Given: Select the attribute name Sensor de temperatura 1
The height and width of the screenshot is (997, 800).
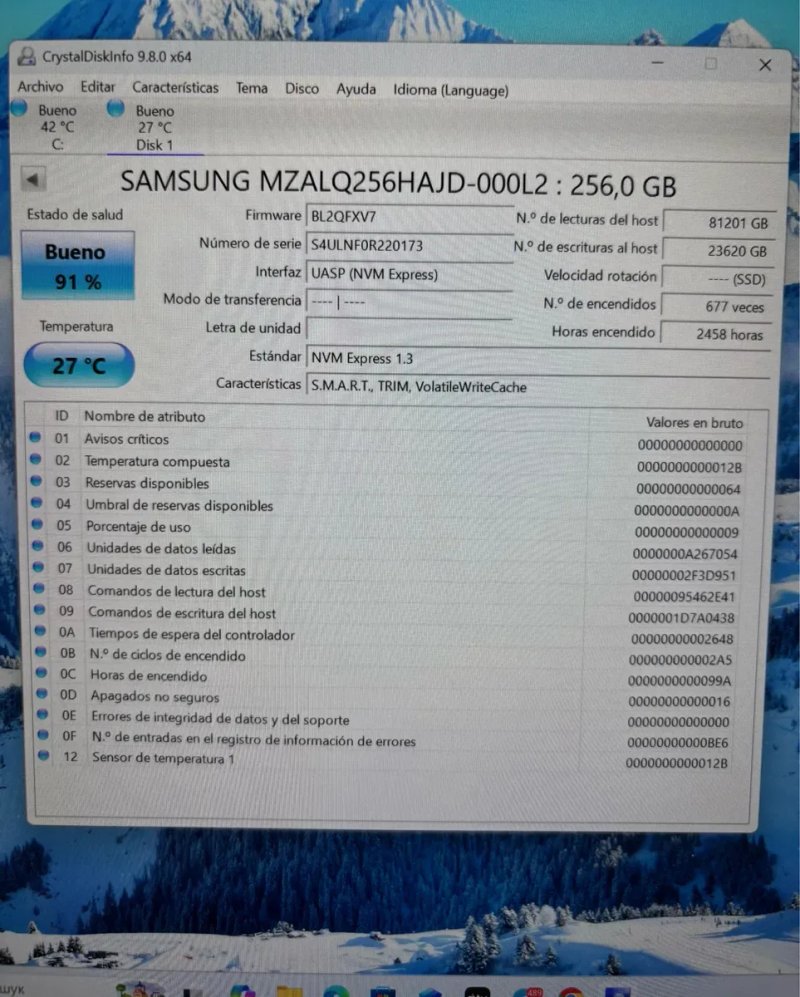Looking at the screenshot, I should coord(163,758).
